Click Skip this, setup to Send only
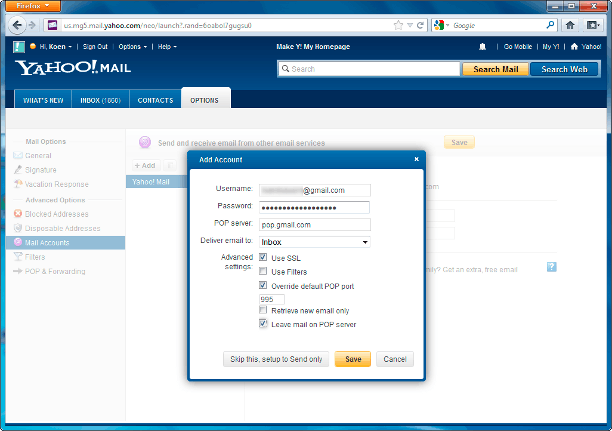This screenshot has height=431, width=612. (x=276, y=359)
